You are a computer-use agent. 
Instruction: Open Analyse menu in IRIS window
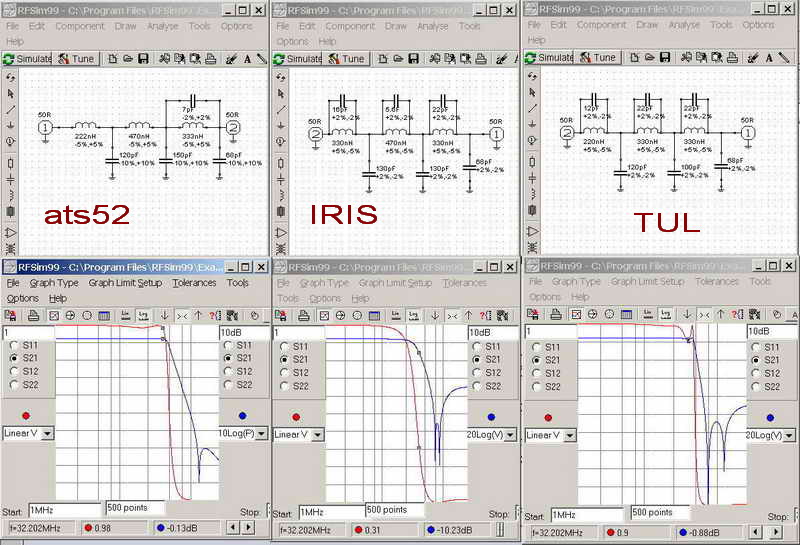[432, 26]
